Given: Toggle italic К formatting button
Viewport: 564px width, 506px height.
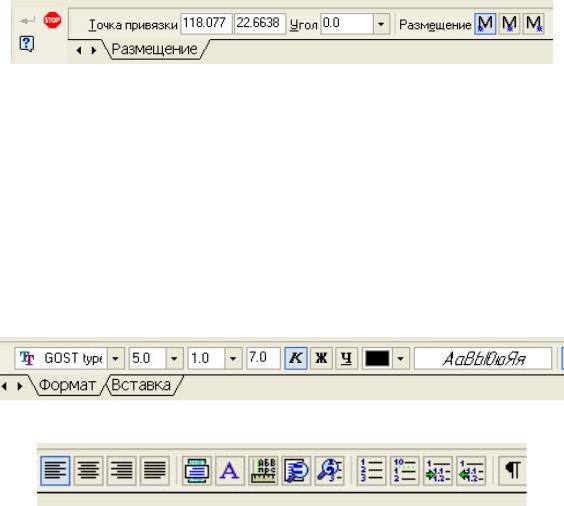Looking at the screenshot, I should pyautogui.click(x=296, y=358).
